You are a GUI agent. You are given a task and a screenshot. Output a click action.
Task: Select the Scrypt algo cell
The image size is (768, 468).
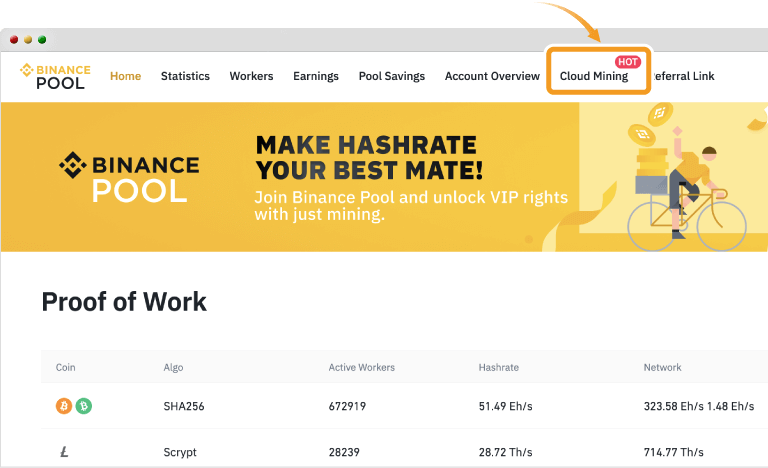(x=180, y=452)
